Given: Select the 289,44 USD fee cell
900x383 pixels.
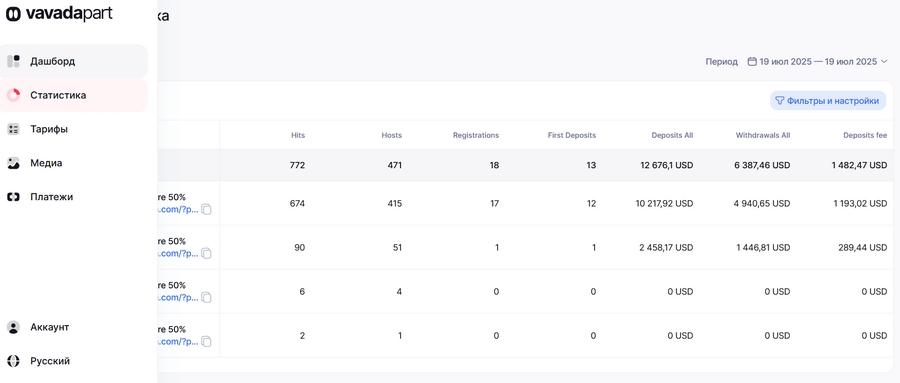Looking at the screenshot, I should click(863, 247).
